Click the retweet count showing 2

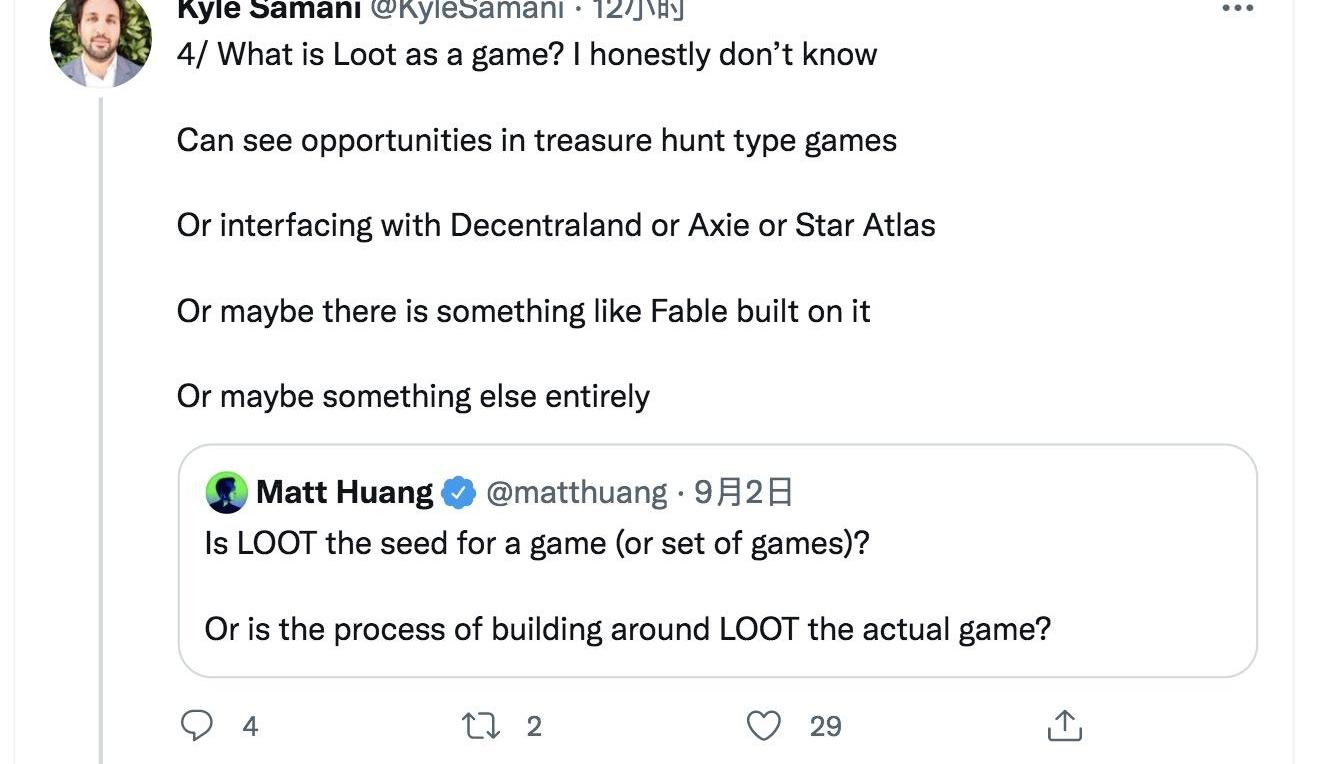point(534,726)
